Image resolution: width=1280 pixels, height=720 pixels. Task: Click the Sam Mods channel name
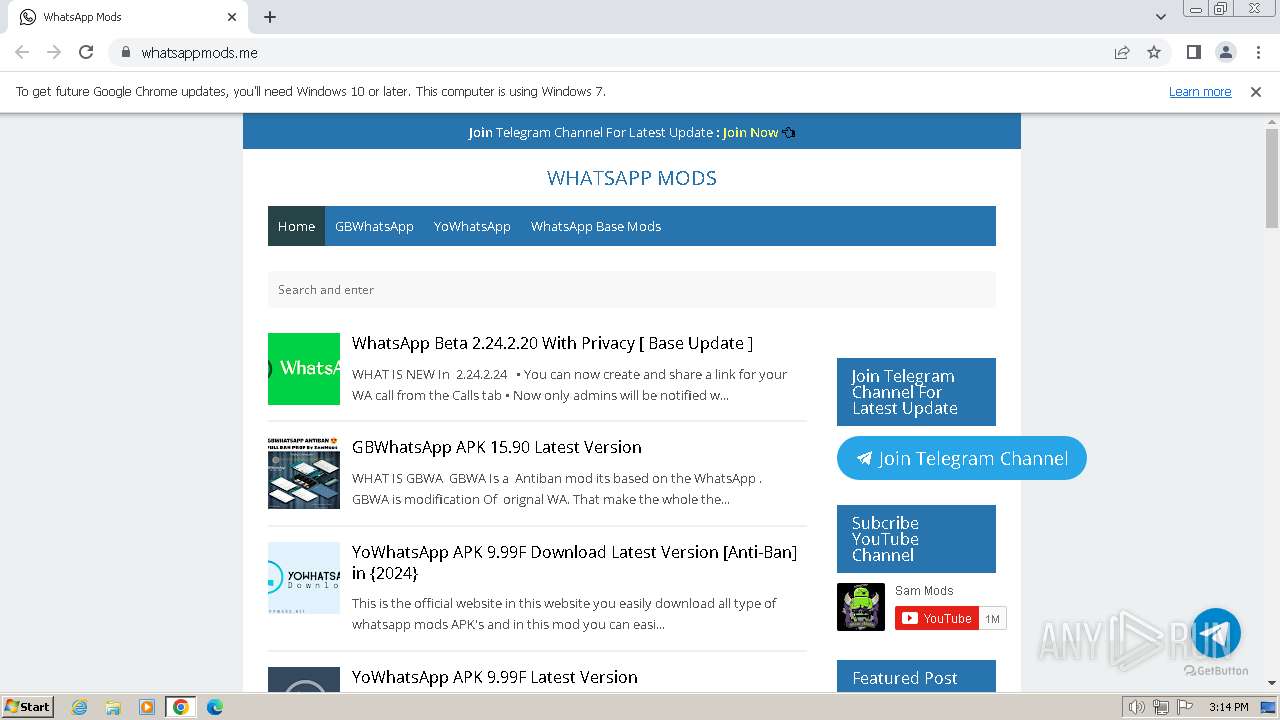pos(924,591)
